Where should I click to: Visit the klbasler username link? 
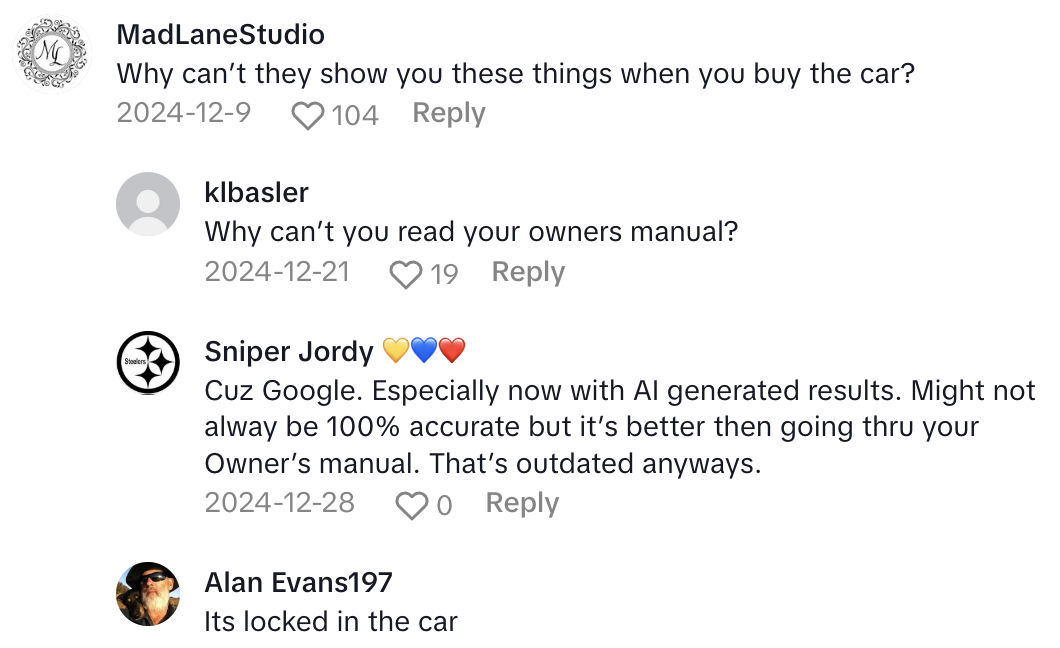tap(257, 191)
